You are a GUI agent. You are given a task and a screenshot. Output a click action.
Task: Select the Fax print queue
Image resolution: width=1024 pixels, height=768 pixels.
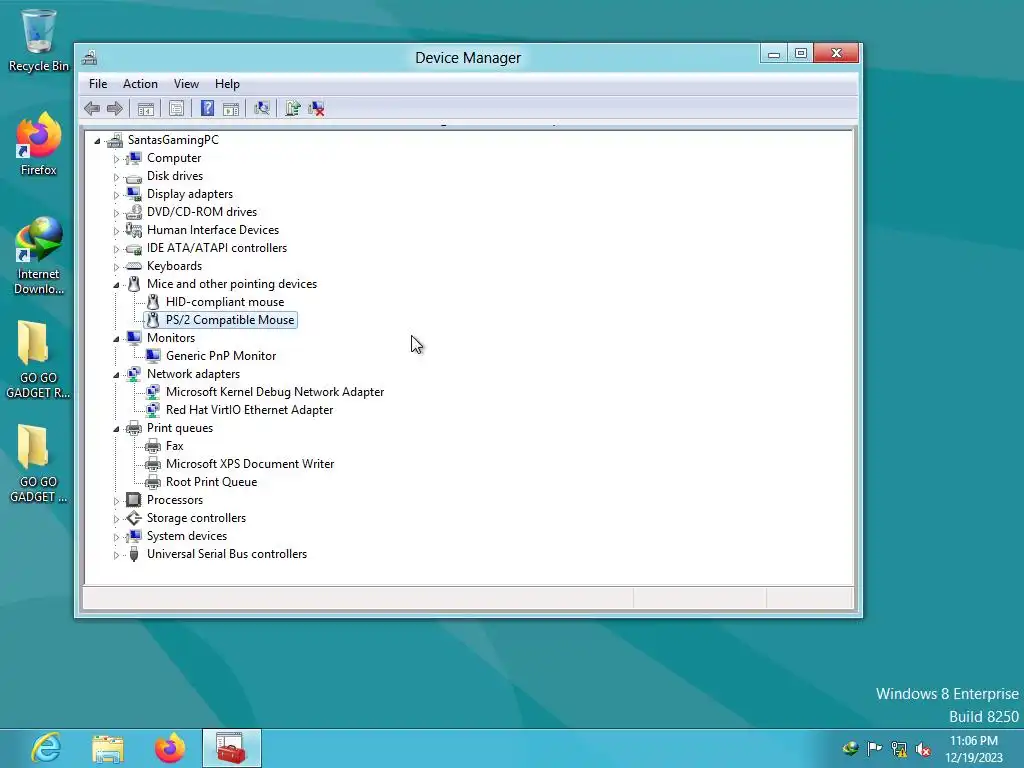click(174, 446)
